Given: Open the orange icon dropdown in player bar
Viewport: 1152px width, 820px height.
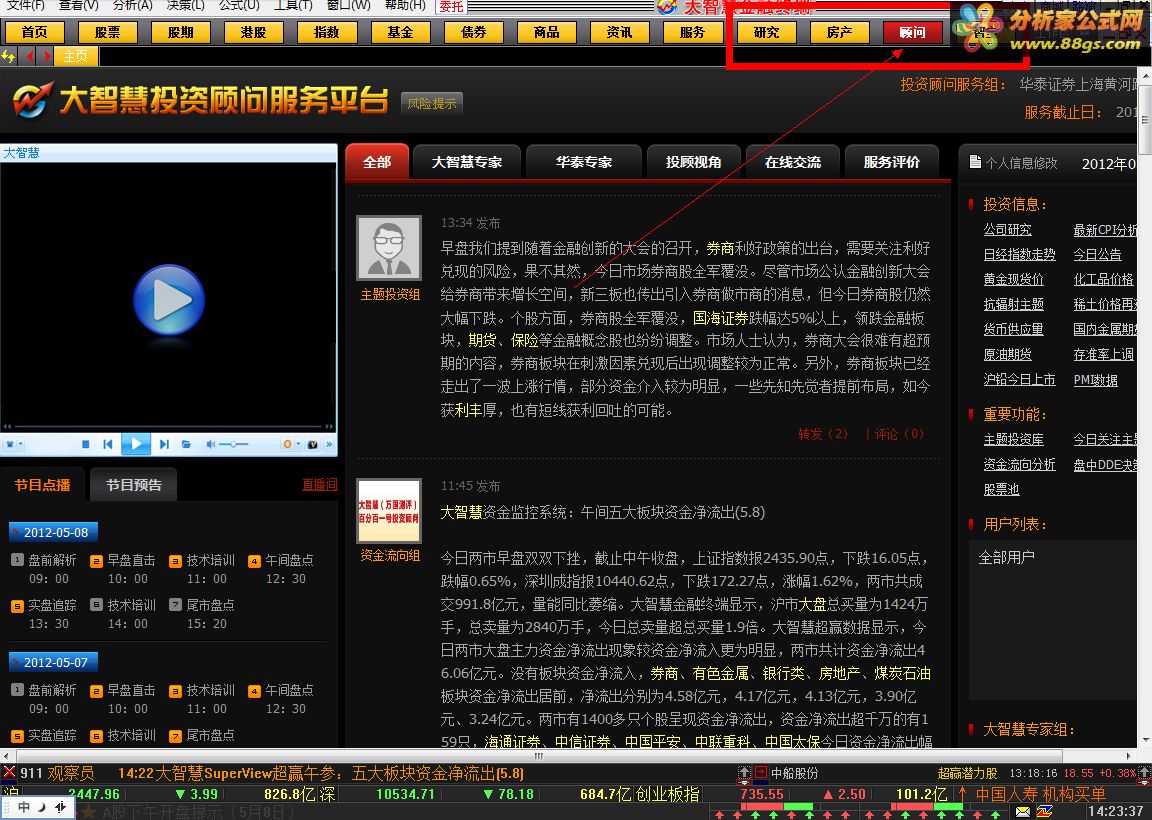Looking at the screenshot, I should coord(290,444).
